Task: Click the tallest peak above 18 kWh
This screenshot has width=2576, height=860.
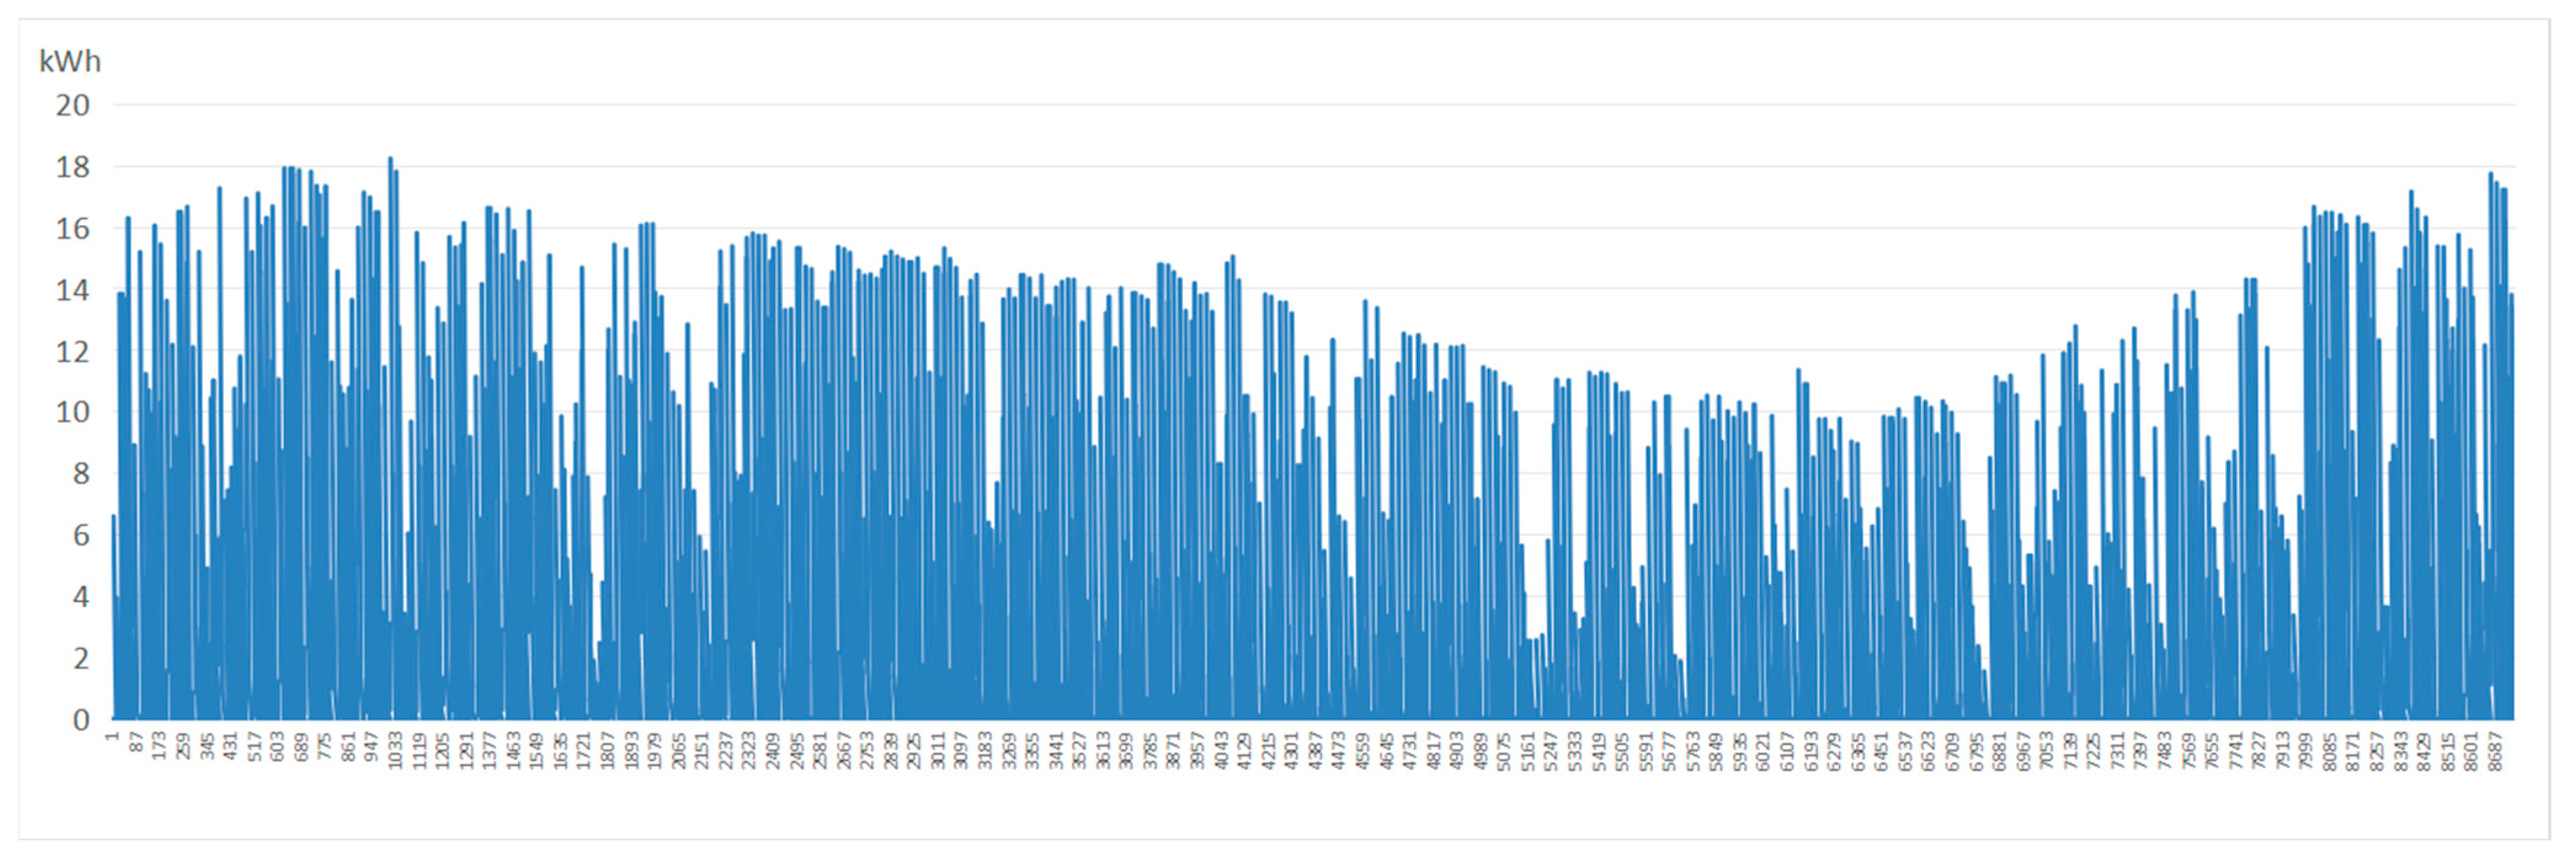Action: 390,159
